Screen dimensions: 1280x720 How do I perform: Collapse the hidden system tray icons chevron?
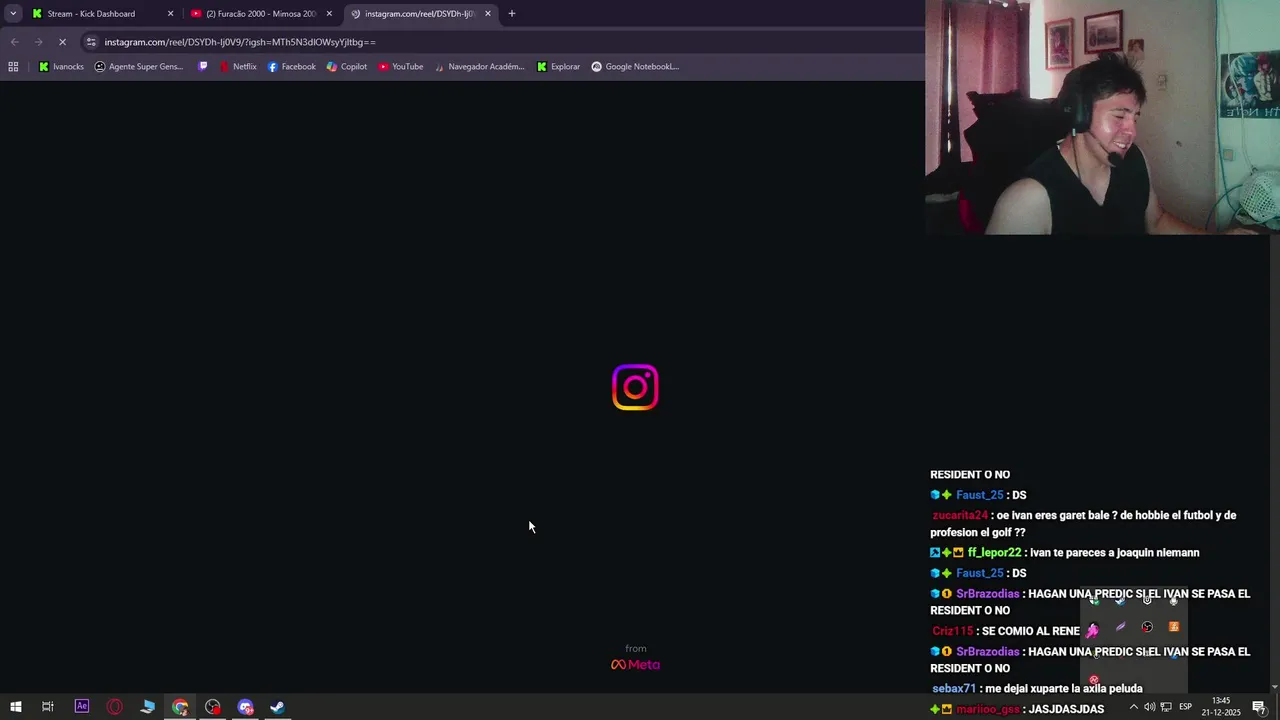(x=1133, y=707)
